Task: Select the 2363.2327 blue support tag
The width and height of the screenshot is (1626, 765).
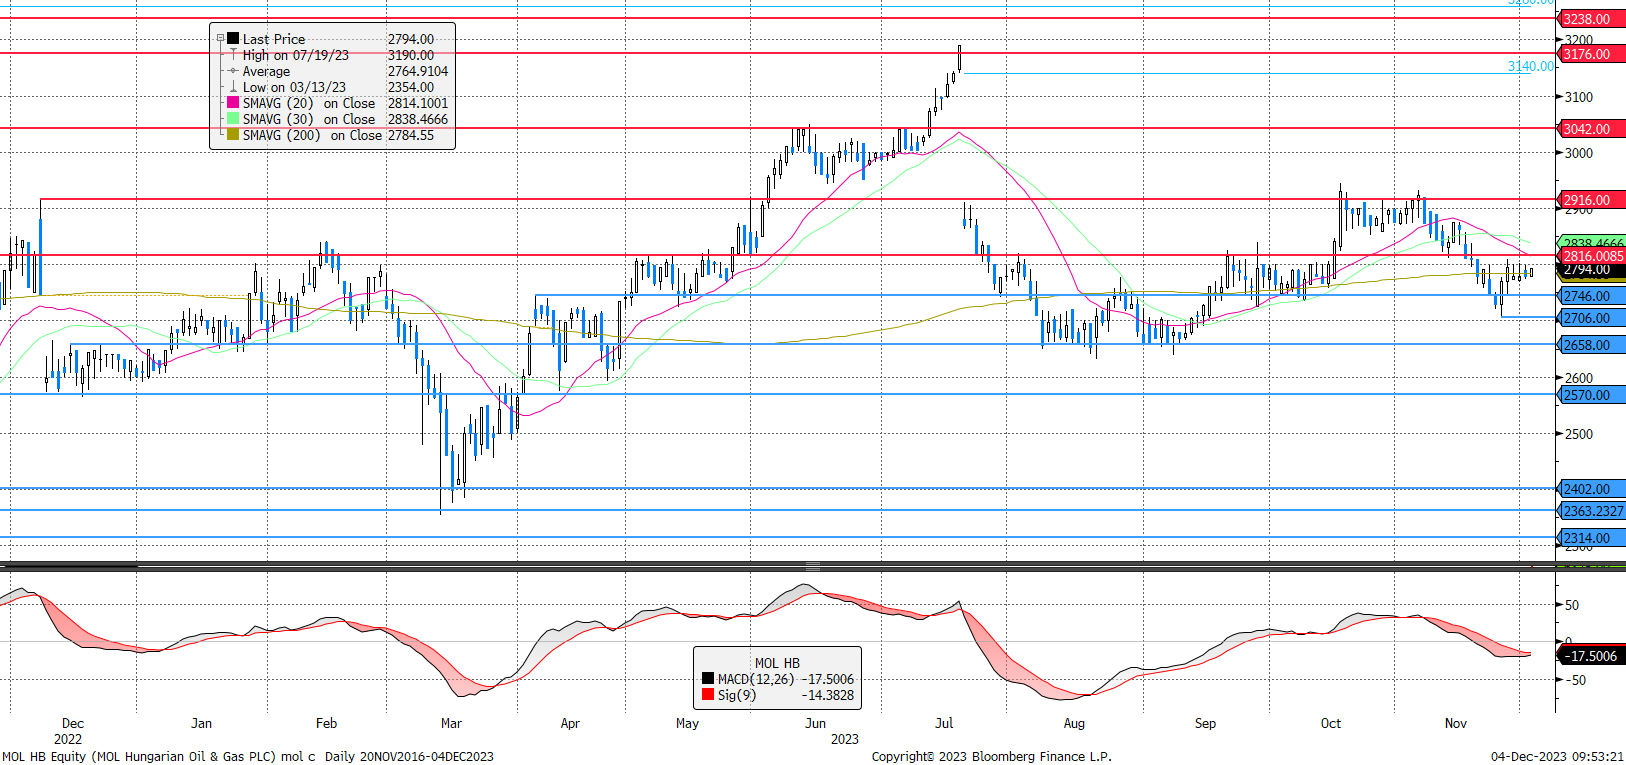Action: tap(1592, 511)
